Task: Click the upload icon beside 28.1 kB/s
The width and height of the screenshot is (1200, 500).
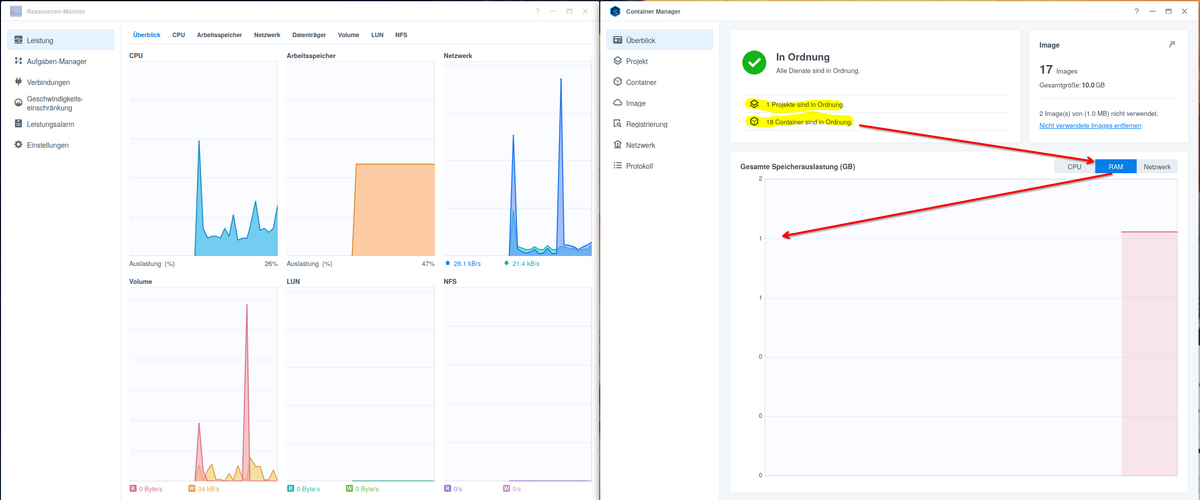Action: point(448,264)
